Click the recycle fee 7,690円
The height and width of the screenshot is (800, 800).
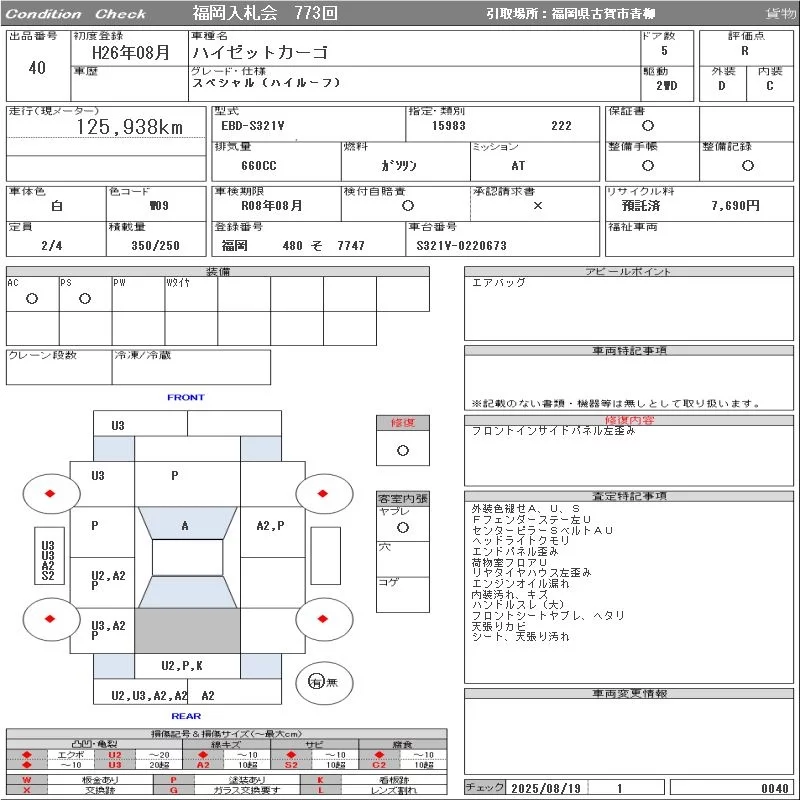click(x=735, y=206)
